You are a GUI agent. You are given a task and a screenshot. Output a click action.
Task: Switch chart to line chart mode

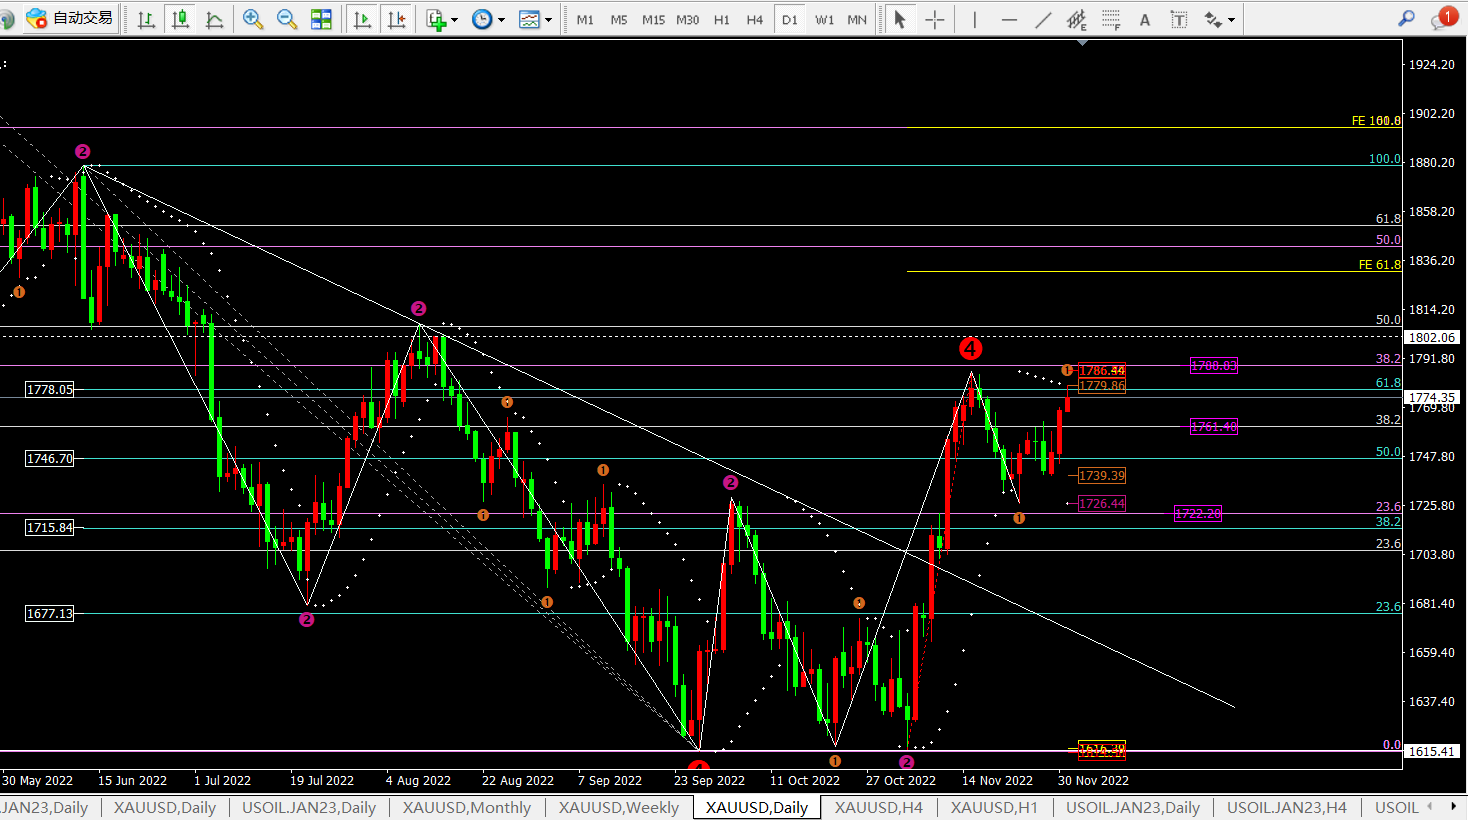214,19
